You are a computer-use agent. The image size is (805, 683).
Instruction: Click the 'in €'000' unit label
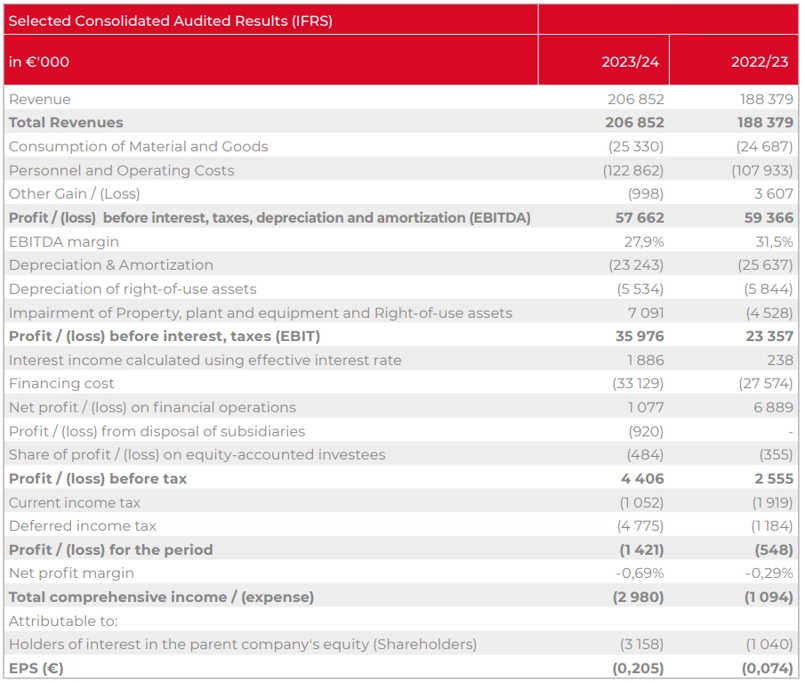(39, 62)
